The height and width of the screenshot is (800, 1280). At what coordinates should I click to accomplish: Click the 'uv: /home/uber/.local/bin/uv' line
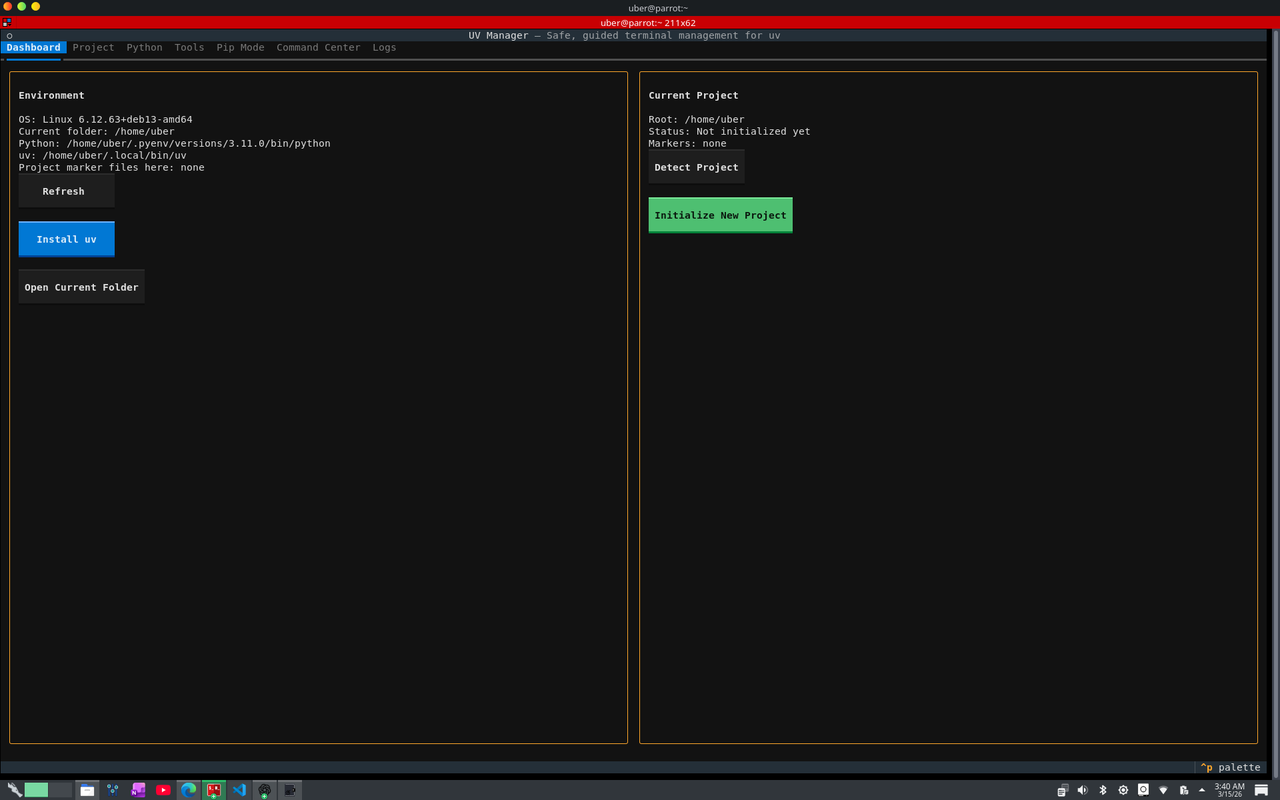(x=102, y=155)
